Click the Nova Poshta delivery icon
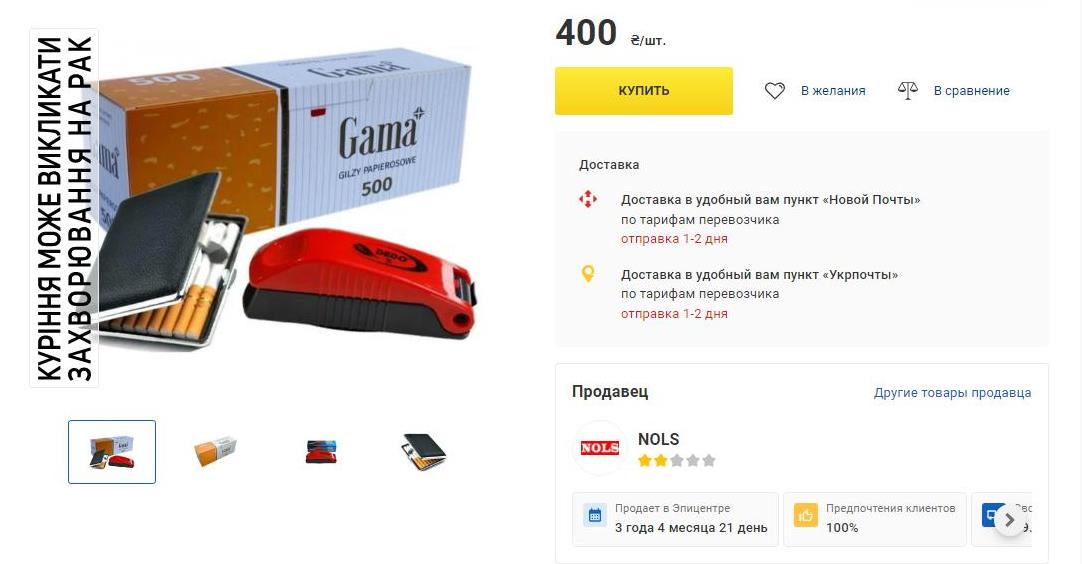 point(587,200)
